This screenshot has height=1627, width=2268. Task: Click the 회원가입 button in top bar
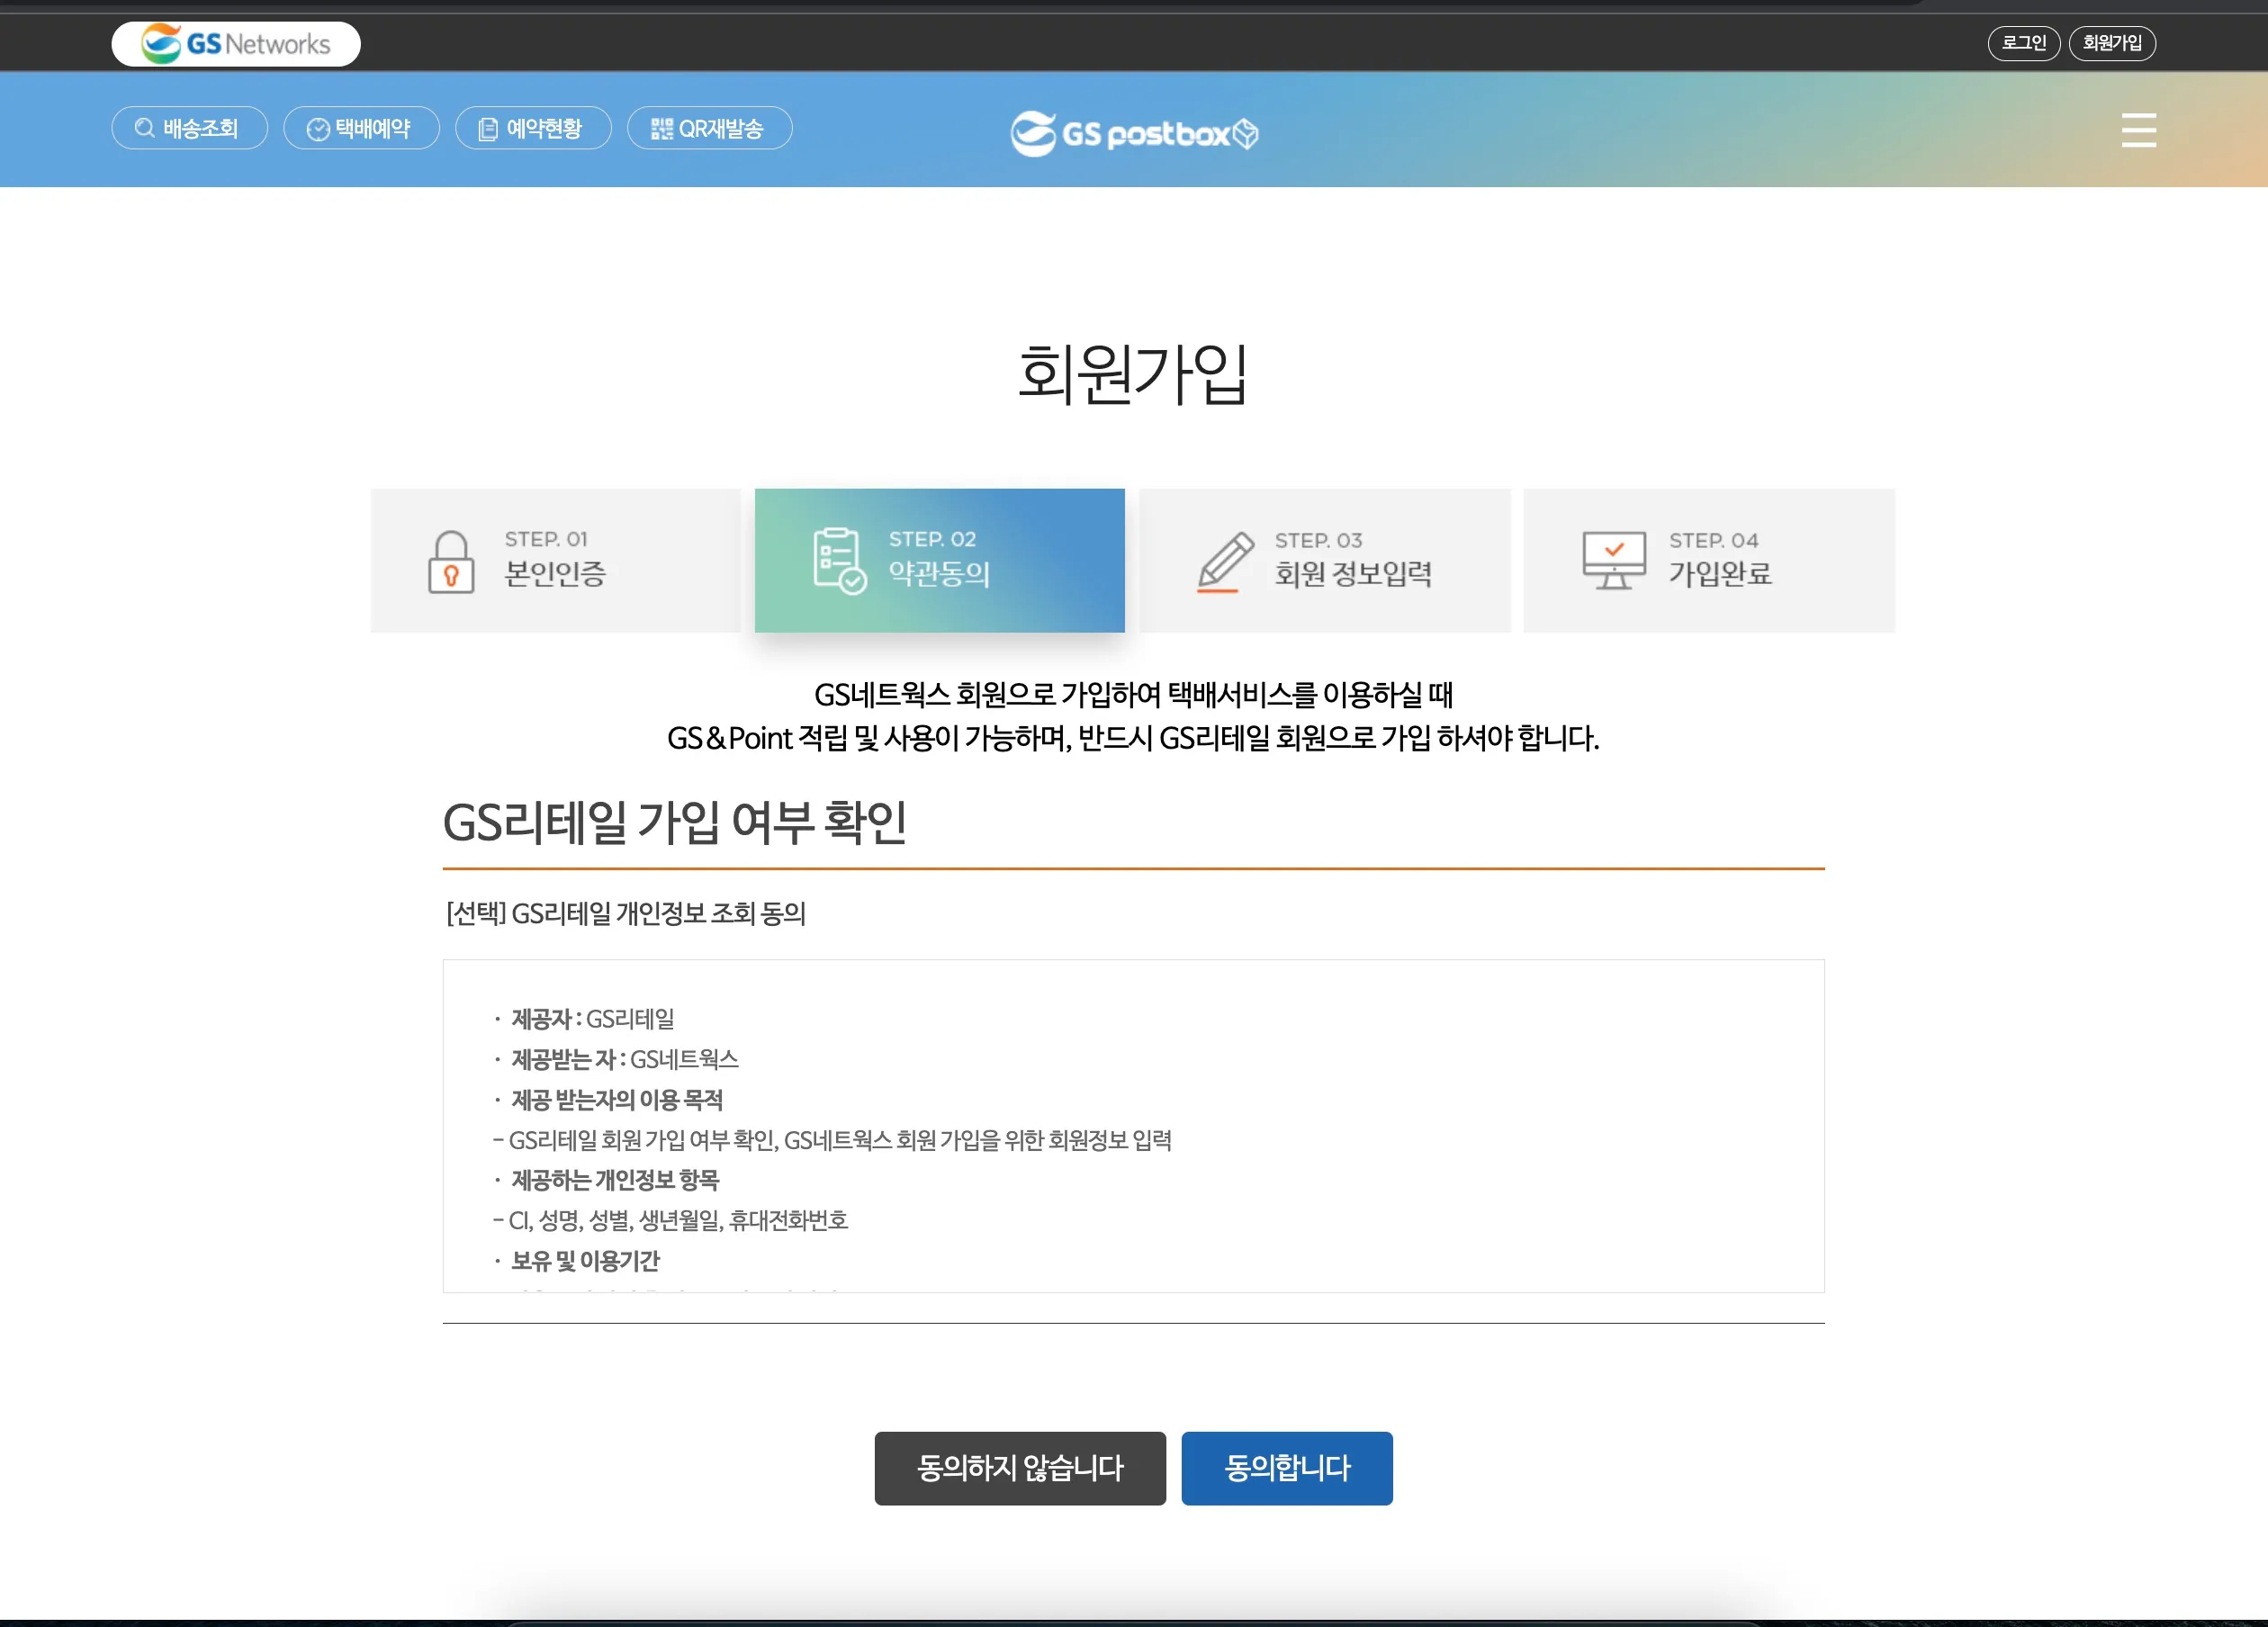pyautogui.click(x=2111, y=43)
